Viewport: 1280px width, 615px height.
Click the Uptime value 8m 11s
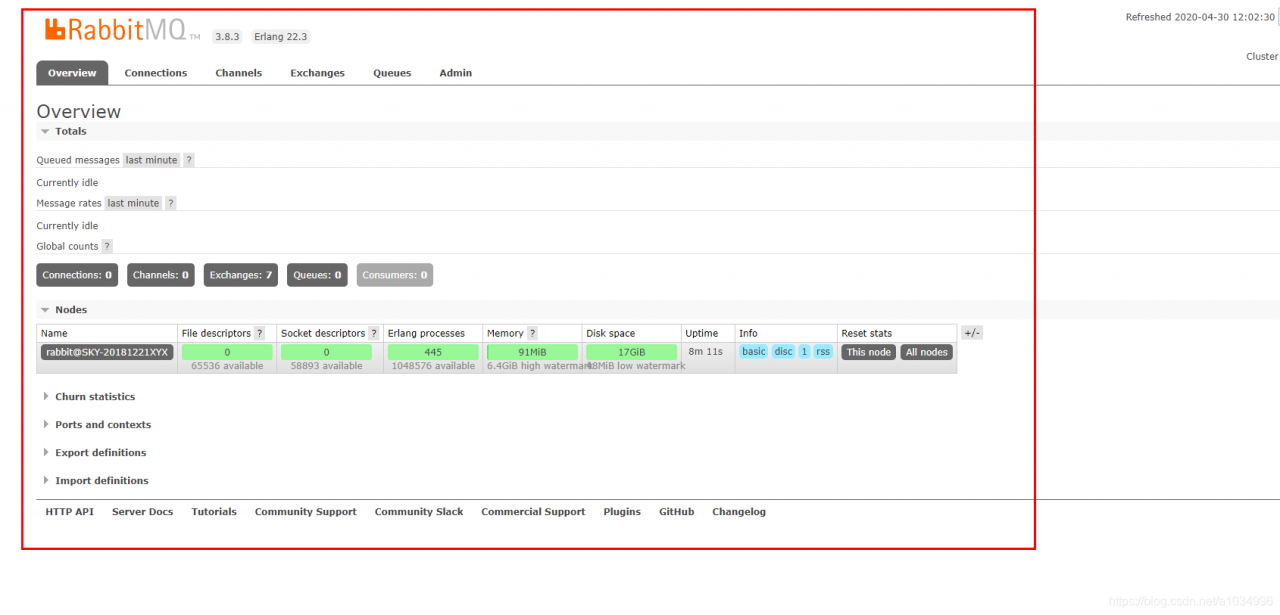[x=706, y=352]
